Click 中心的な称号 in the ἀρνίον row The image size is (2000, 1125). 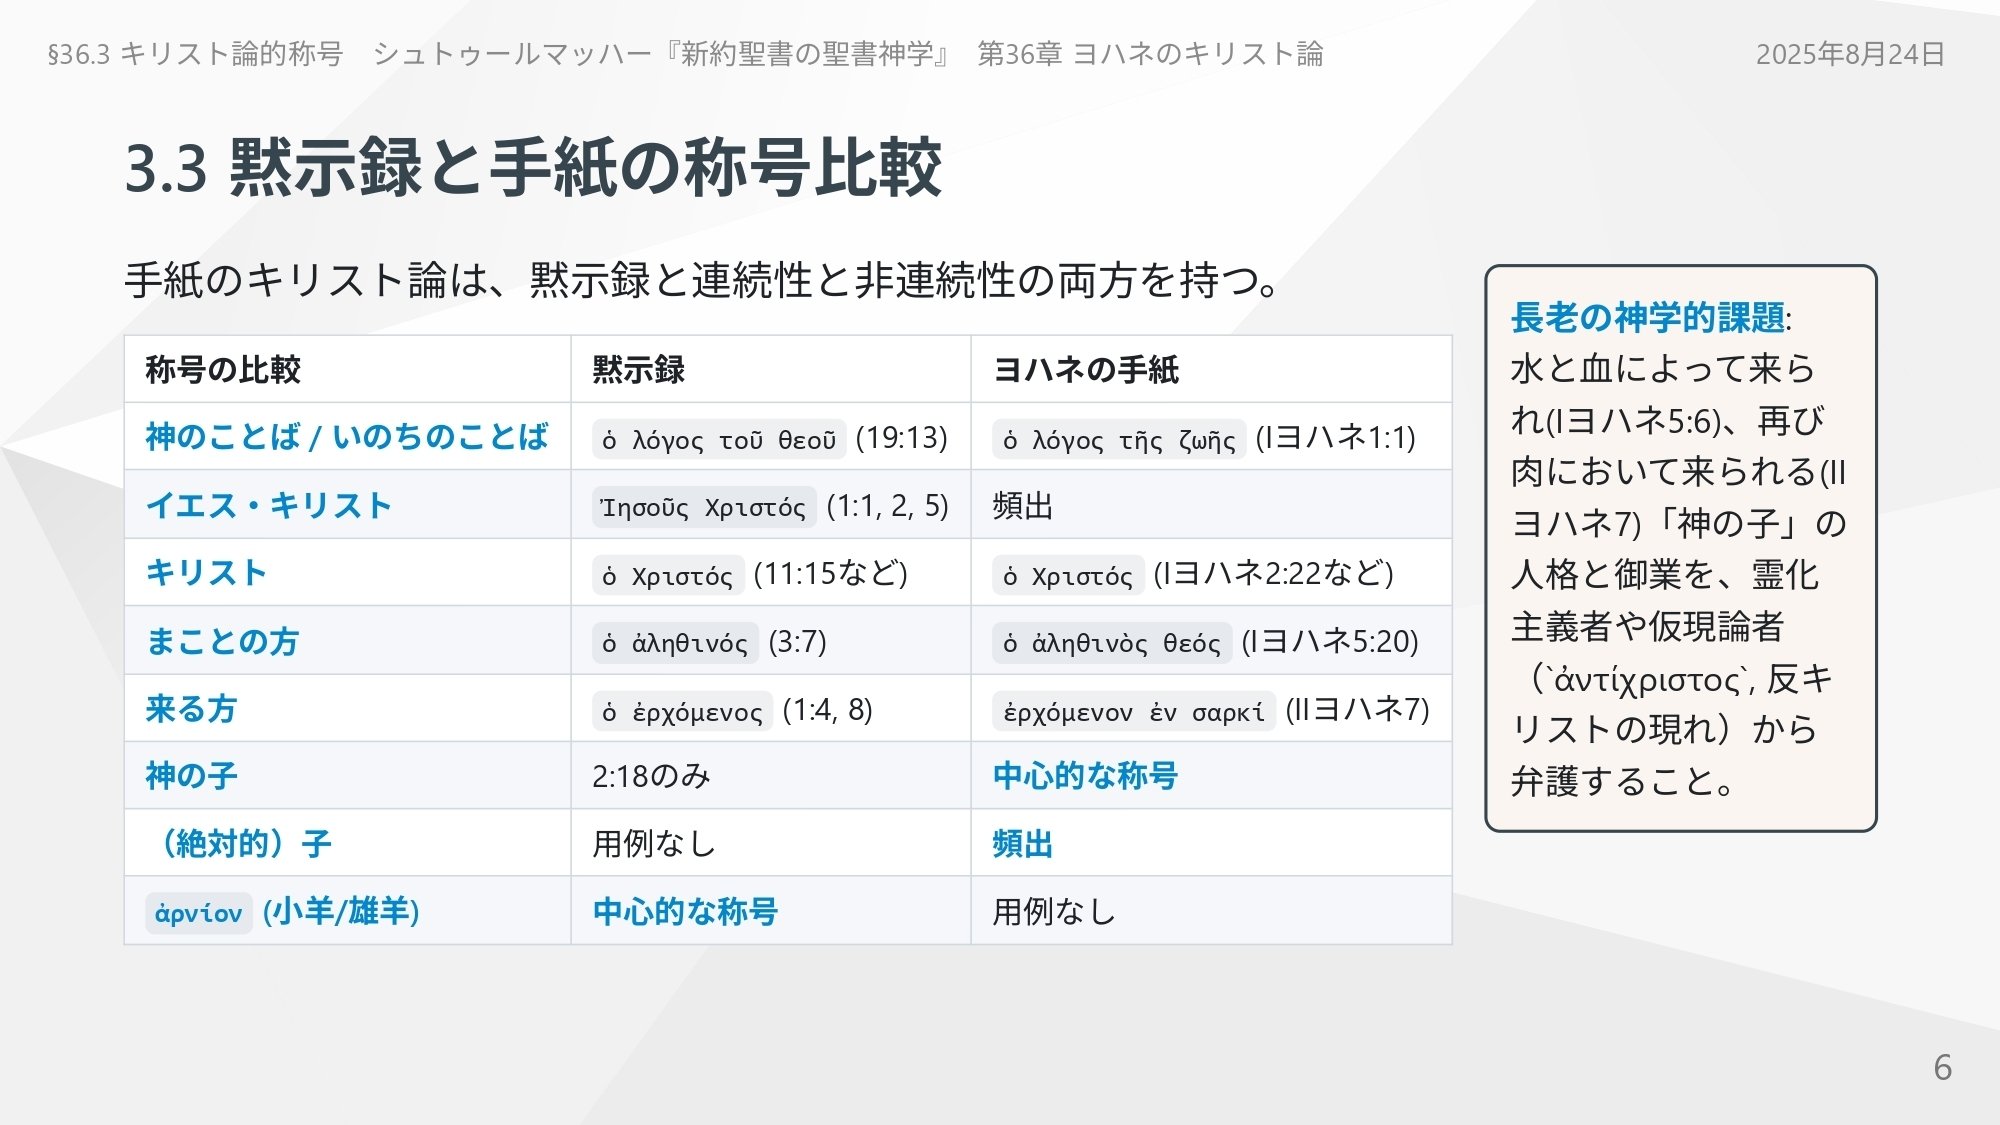click(685, 911)
